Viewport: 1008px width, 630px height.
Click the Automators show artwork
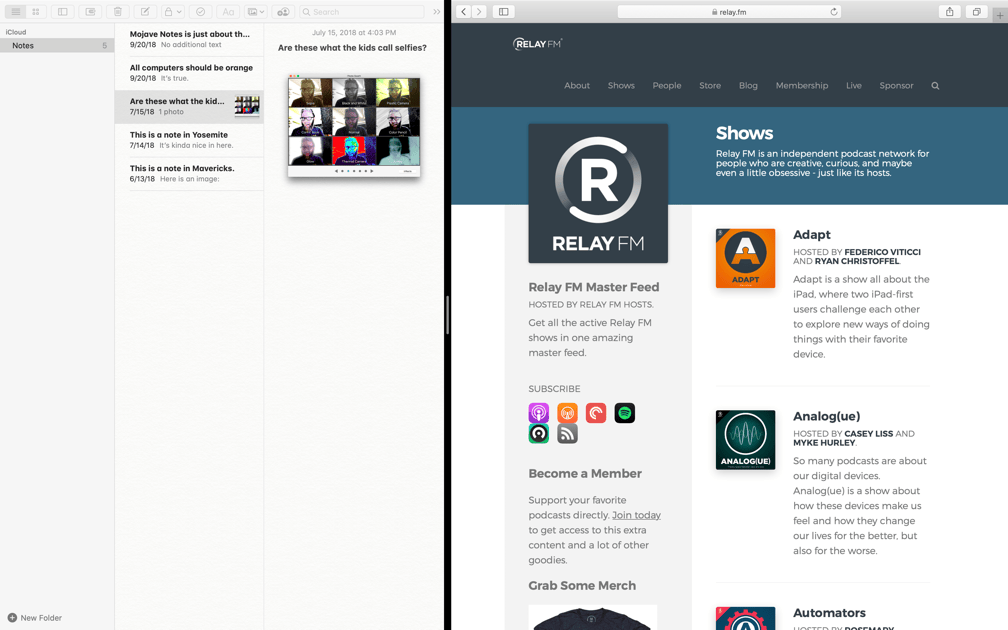click(745, 618)
